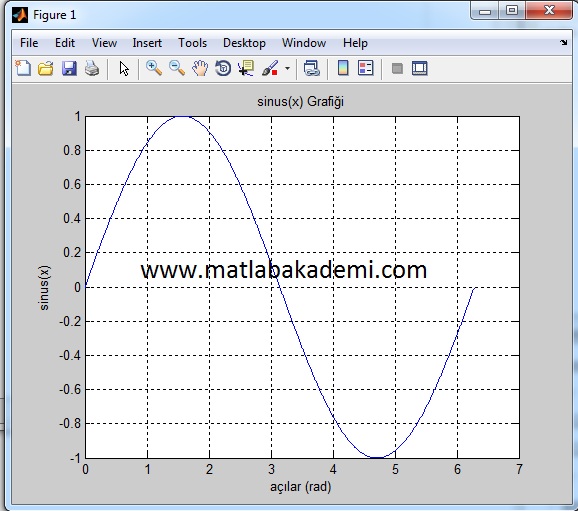This screenshot has height=511, width=578.
Task: Open the Tools menu
Action: tap(192, 43)
